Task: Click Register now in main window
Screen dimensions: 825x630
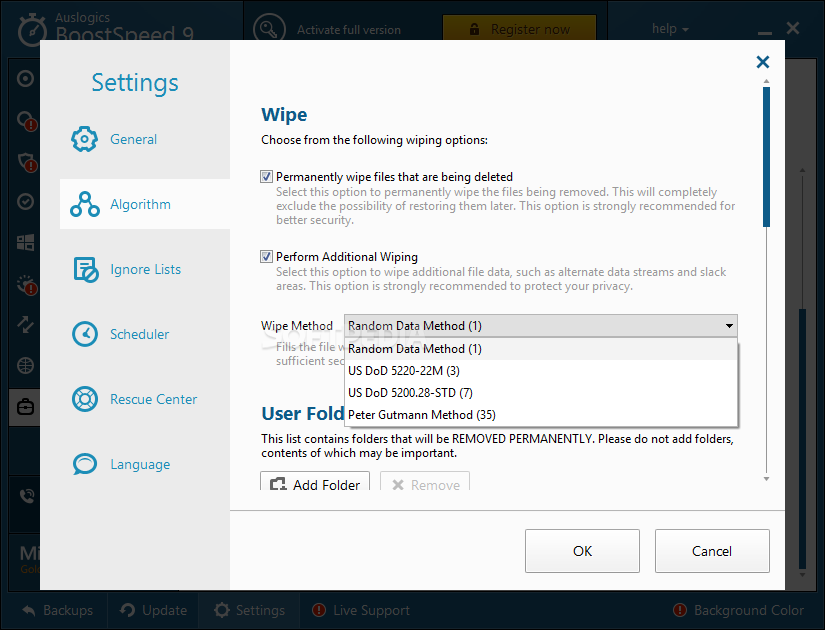Action: [519, 29]
